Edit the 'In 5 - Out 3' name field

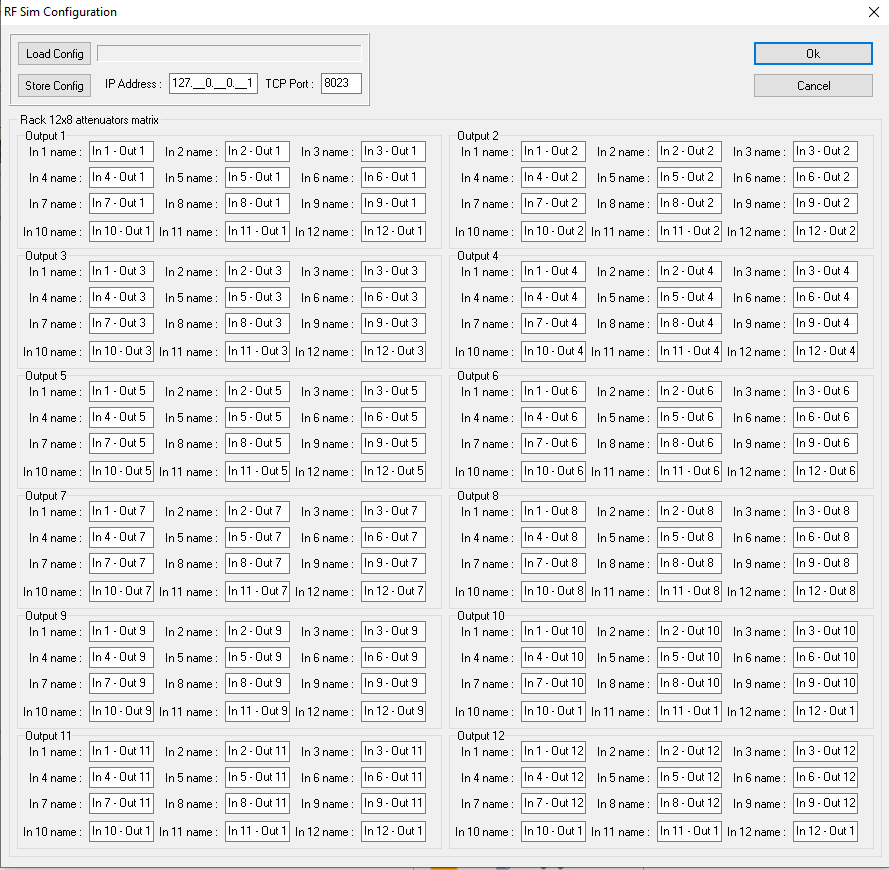click(x=257, y=298)
